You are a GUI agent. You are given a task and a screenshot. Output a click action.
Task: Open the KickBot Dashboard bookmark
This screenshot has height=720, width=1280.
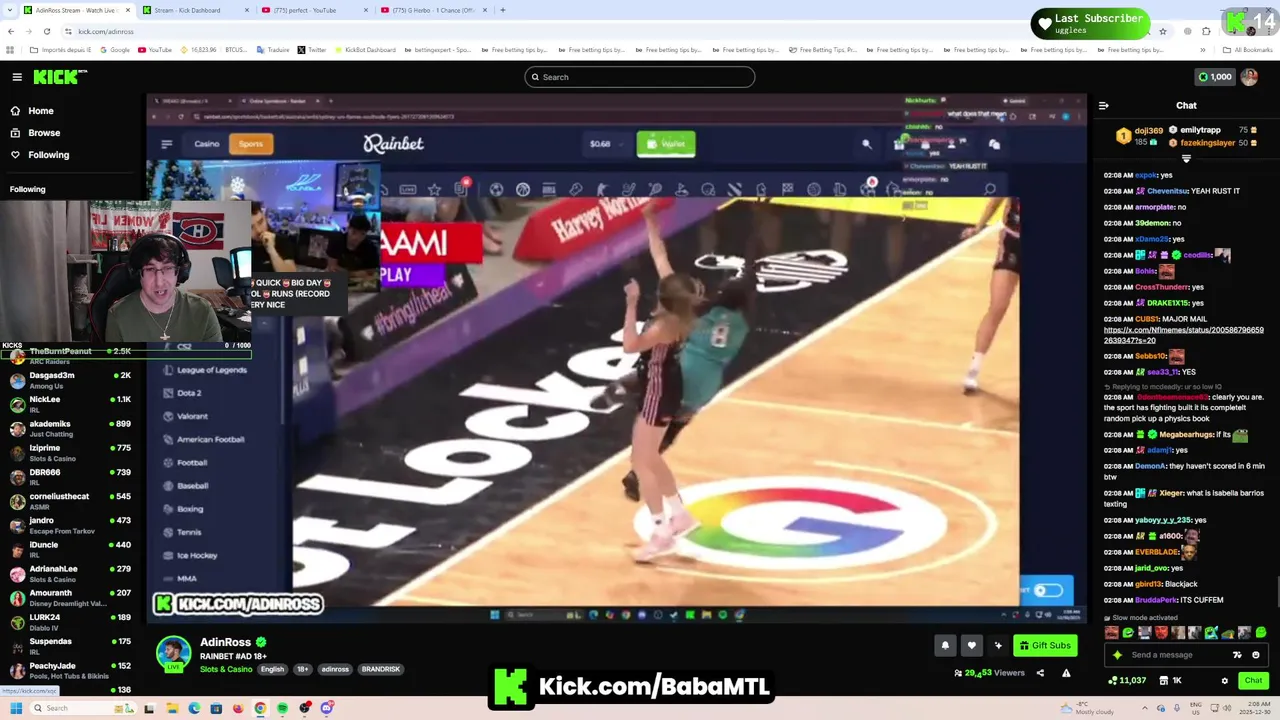(365, 50)
